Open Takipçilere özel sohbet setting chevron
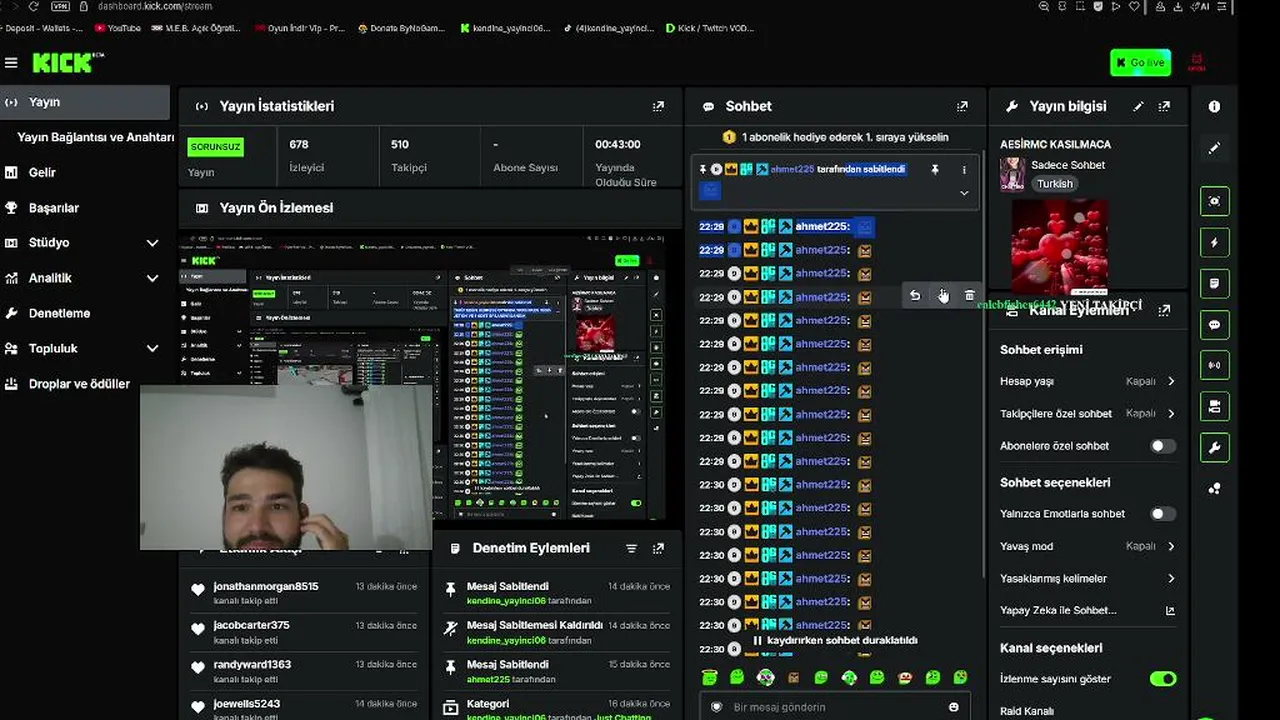The height and width of the screenshot is (720, 1280). (x=1171, y=413)
